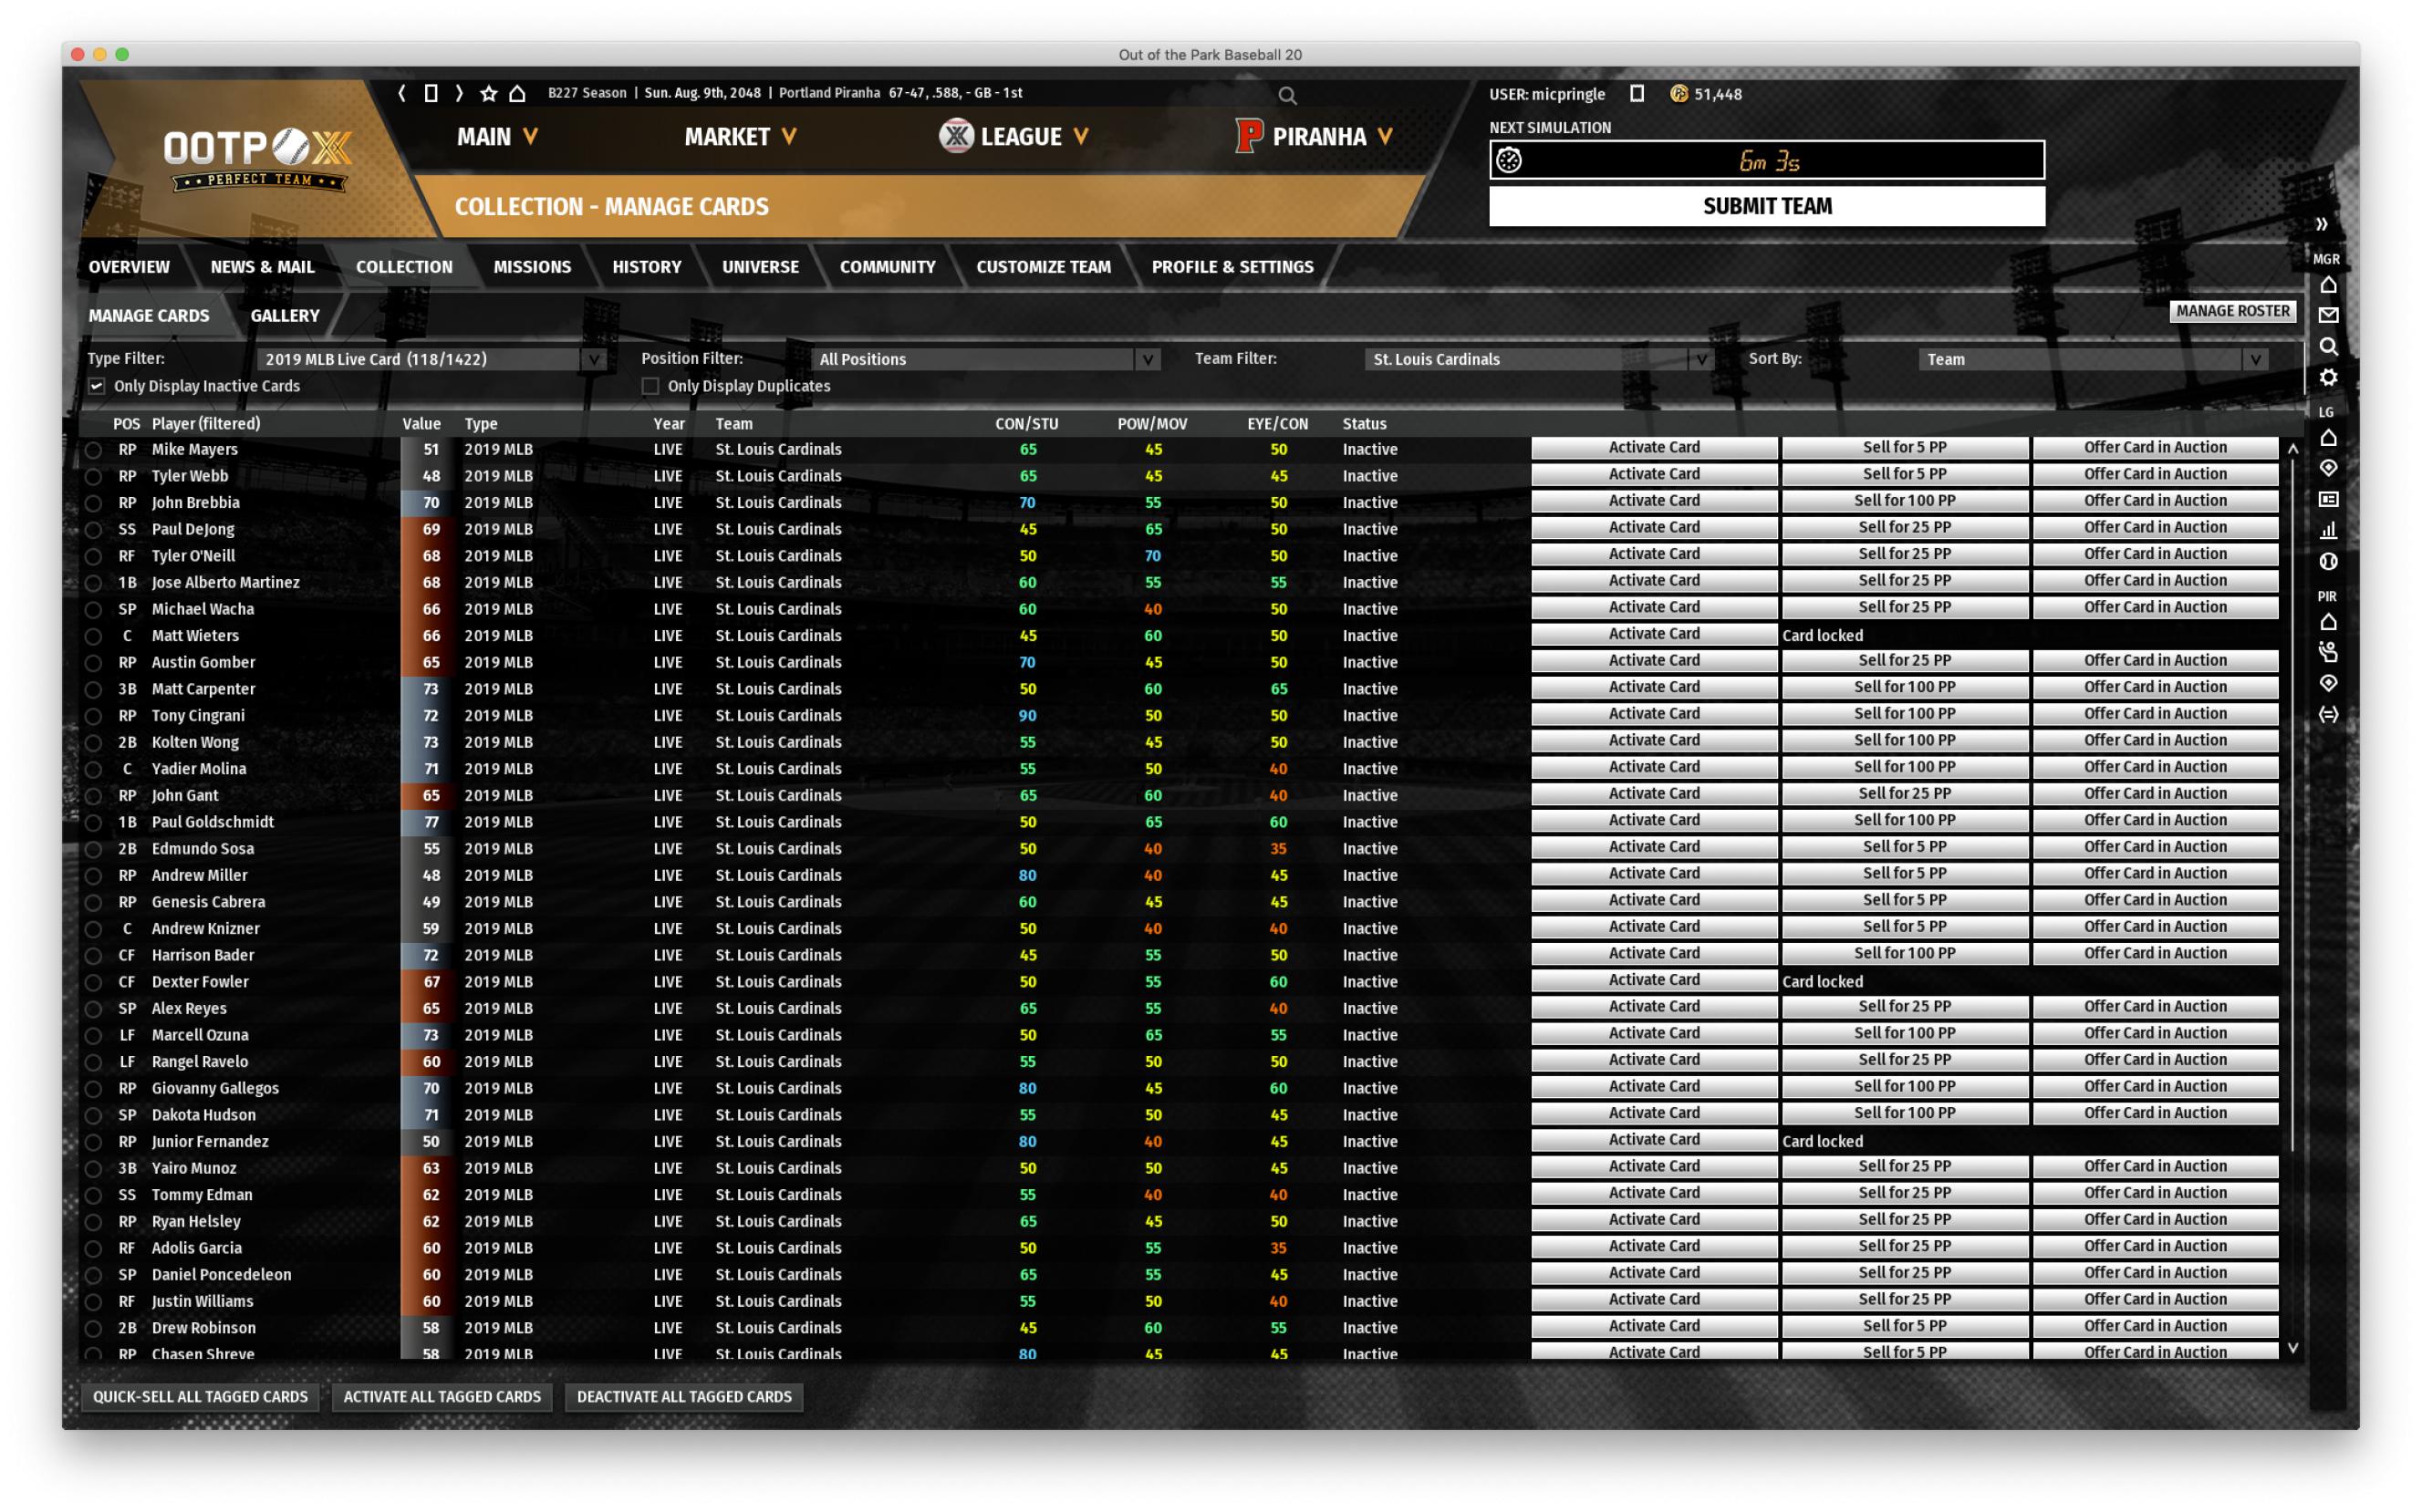Click QUICK-SELL ALL TAGGED CARDS button

coord(197,1395)
